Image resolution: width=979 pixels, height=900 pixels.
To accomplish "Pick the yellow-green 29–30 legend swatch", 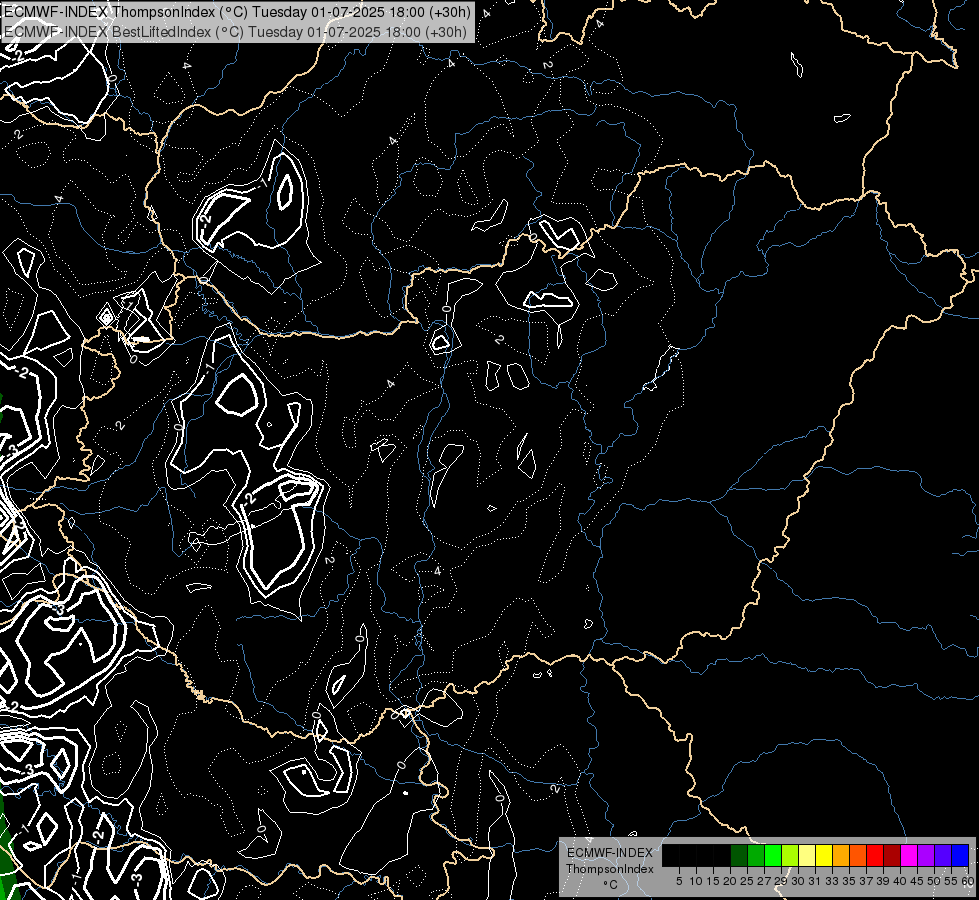I will coord(790,855).
